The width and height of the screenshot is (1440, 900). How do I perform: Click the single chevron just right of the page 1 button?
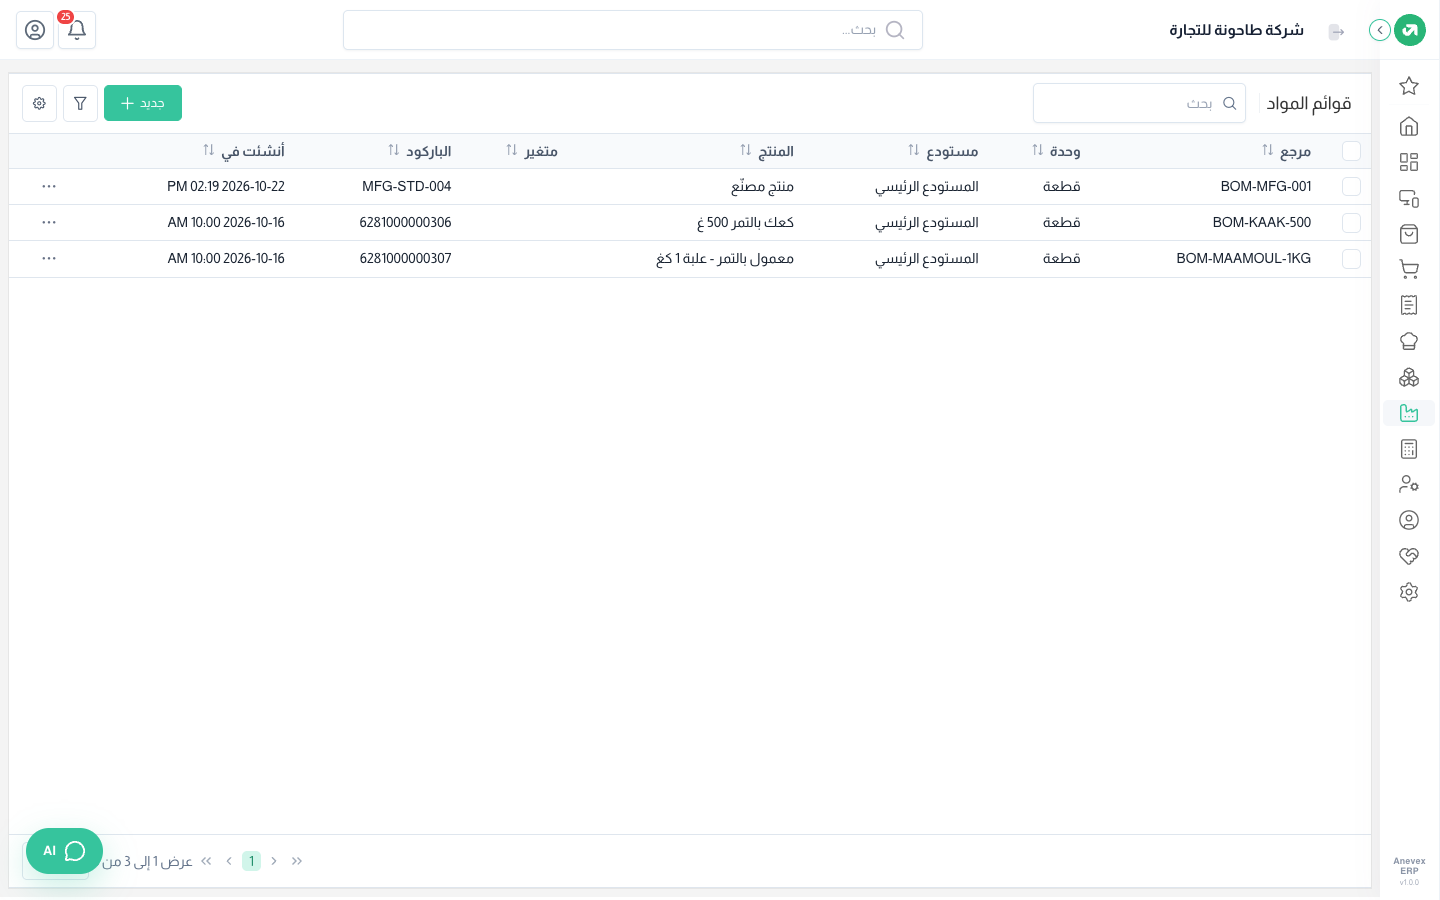pos(274,861)
